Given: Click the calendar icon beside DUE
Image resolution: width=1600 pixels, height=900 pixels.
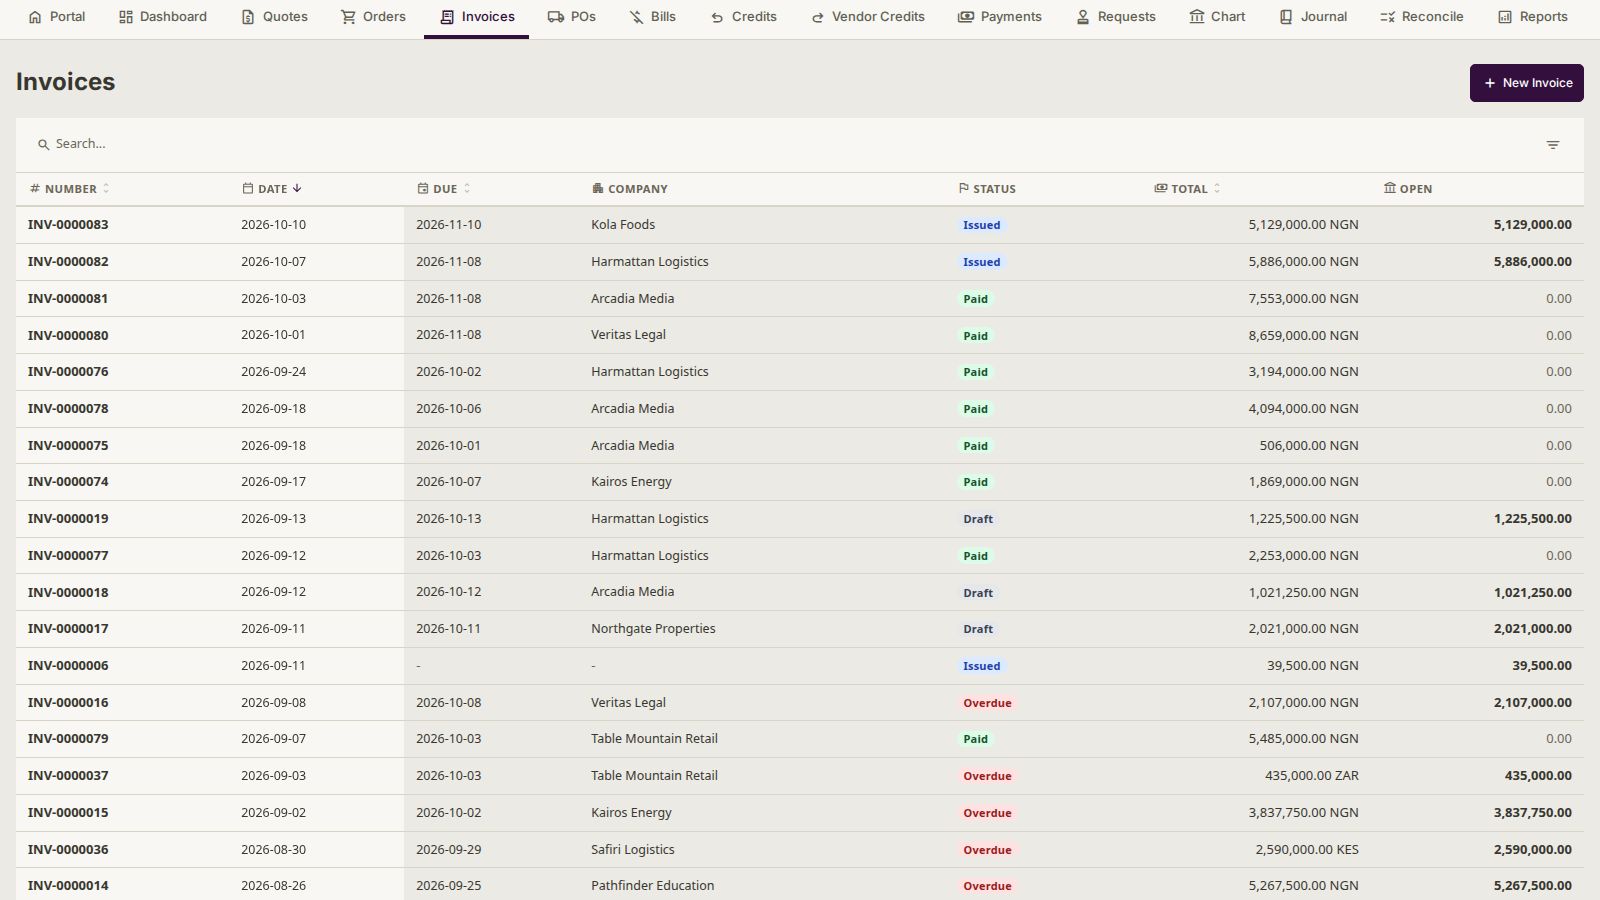Looking at the screenshot, I should [x=423, y=188].
